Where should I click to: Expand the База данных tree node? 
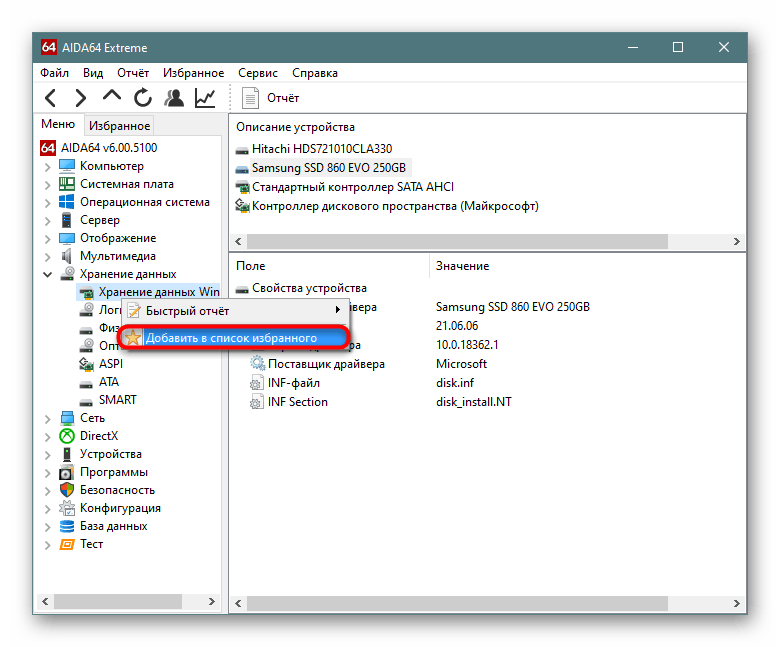(x=47, y=527)
